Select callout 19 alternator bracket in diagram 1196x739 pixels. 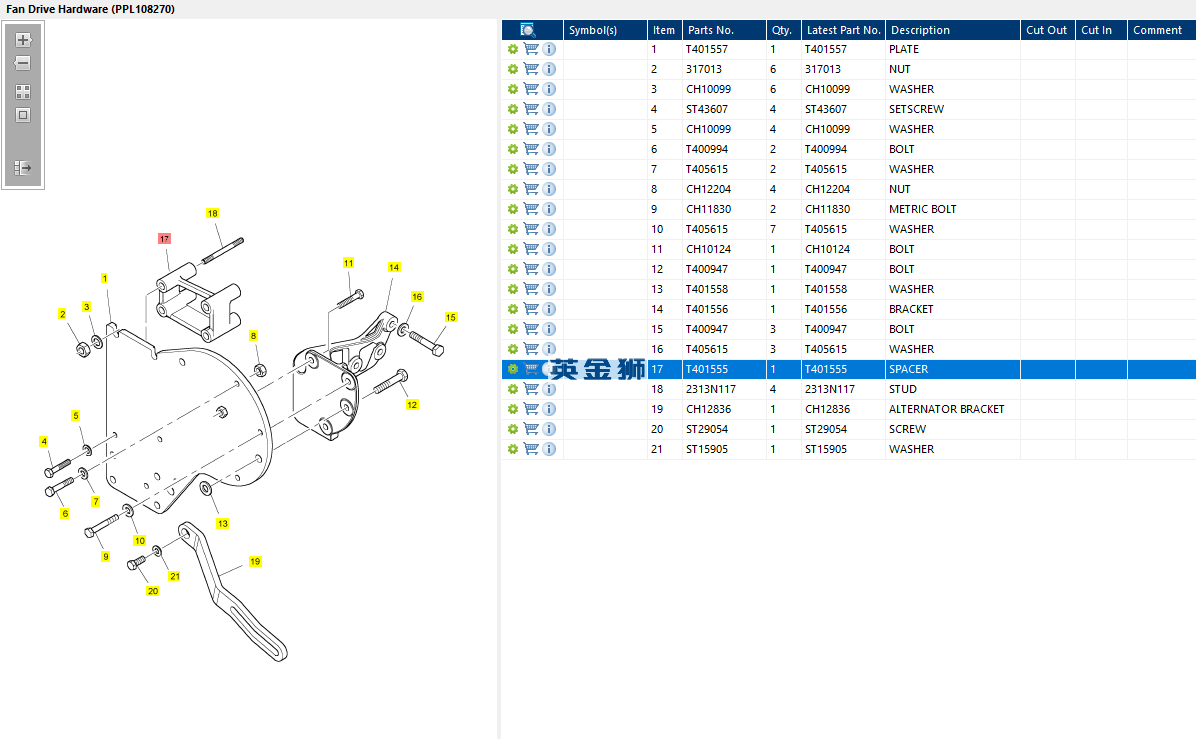(255, 561)
